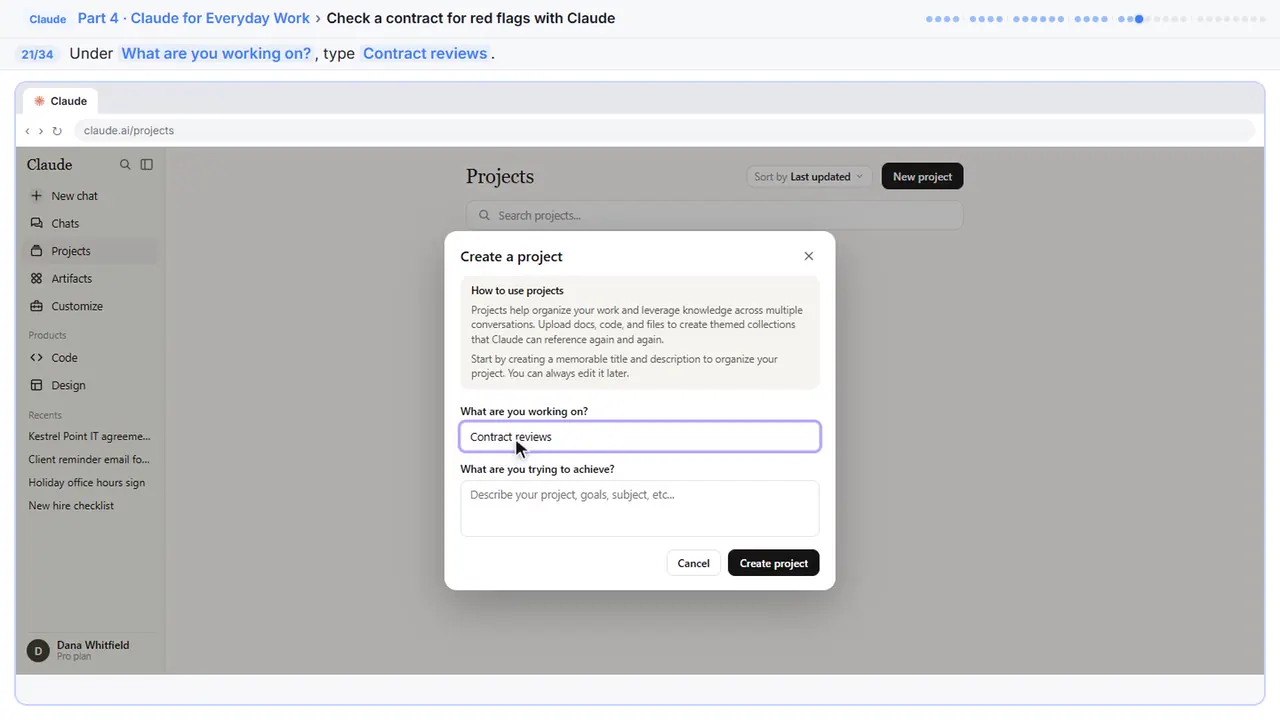Click the project name field with Contract reviews
This screenshot has height=720, width=1280.
640,437
